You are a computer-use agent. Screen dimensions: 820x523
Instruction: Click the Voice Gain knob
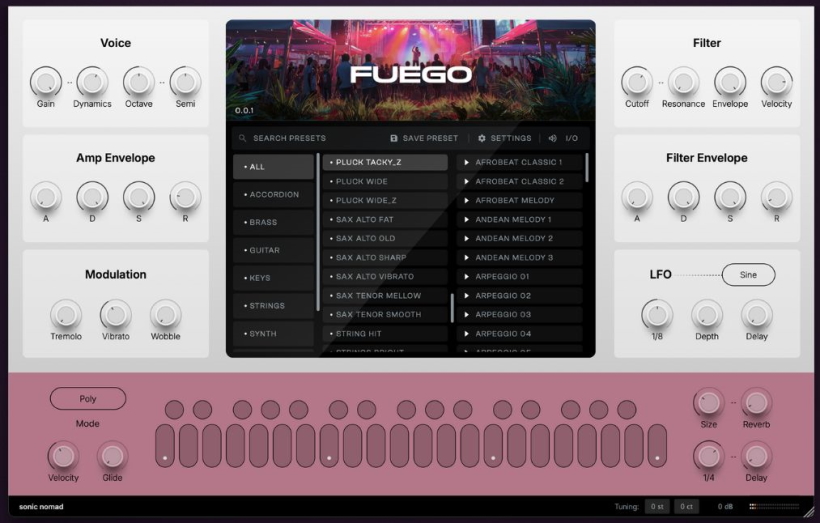coord(45,82)
